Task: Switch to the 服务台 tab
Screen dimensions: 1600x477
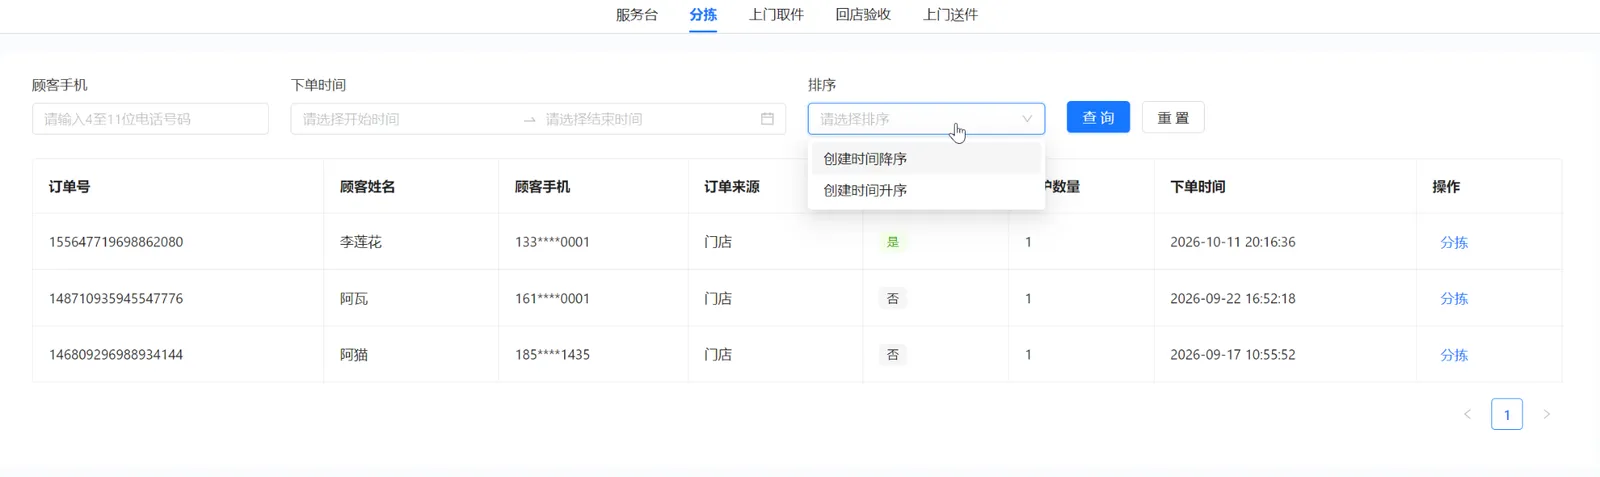Action: 637,15
